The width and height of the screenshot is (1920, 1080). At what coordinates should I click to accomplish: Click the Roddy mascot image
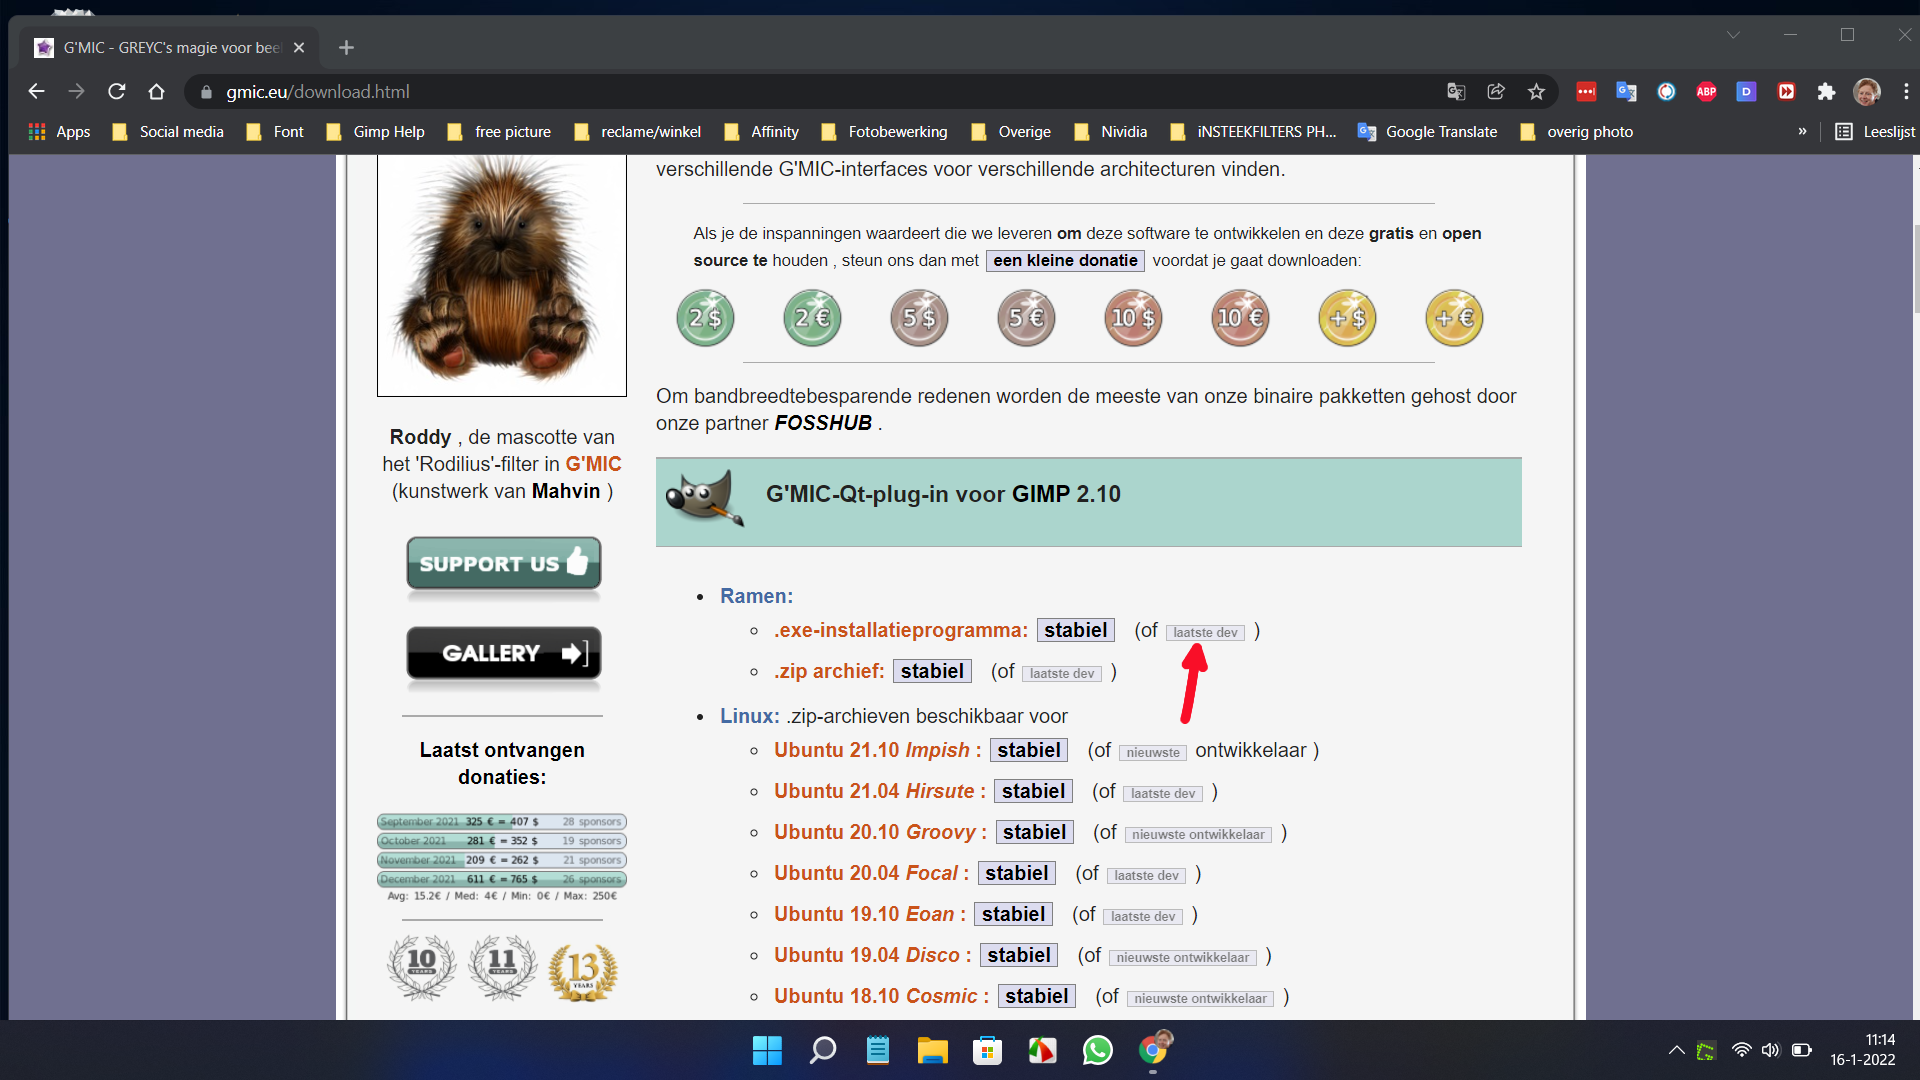[x=502, y=274]
